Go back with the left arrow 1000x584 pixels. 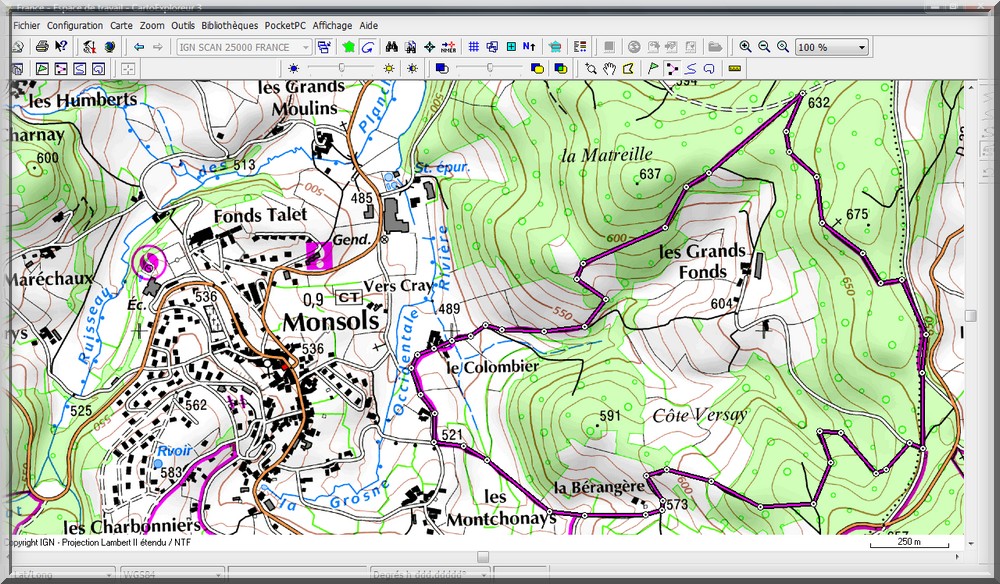coord(139,47)
